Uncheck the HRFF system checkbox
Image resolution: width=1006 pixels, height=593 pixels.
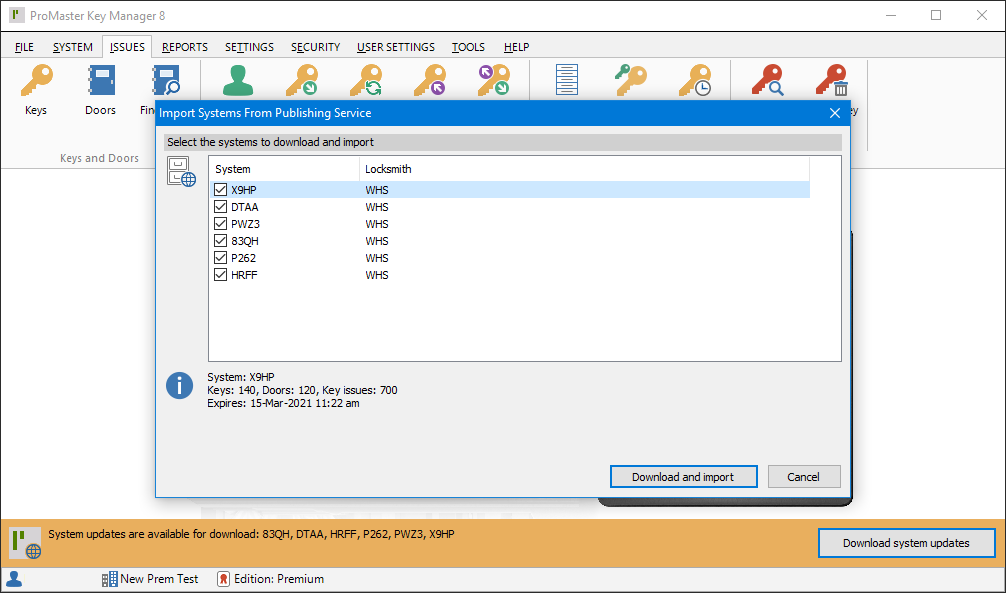[x=221, y=275]
